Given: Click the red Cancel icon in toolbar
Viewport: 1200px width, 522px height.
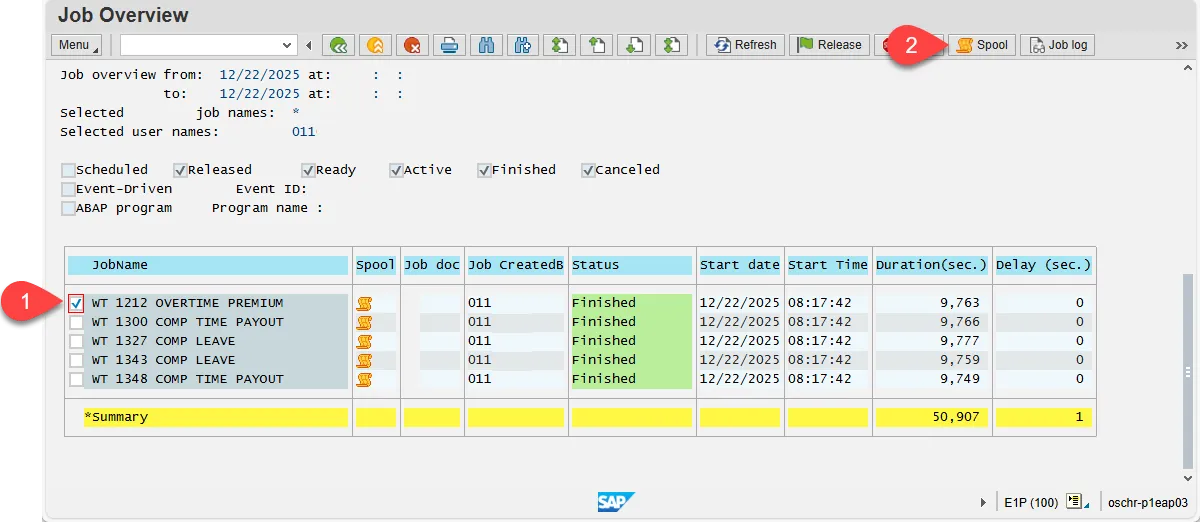Looking at the screenshot, I should coord(411,45).
